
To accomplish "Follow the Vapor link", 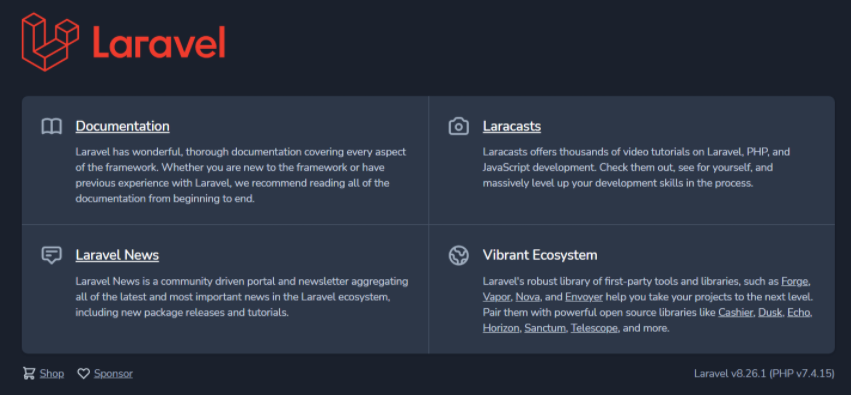I will 497,297.
